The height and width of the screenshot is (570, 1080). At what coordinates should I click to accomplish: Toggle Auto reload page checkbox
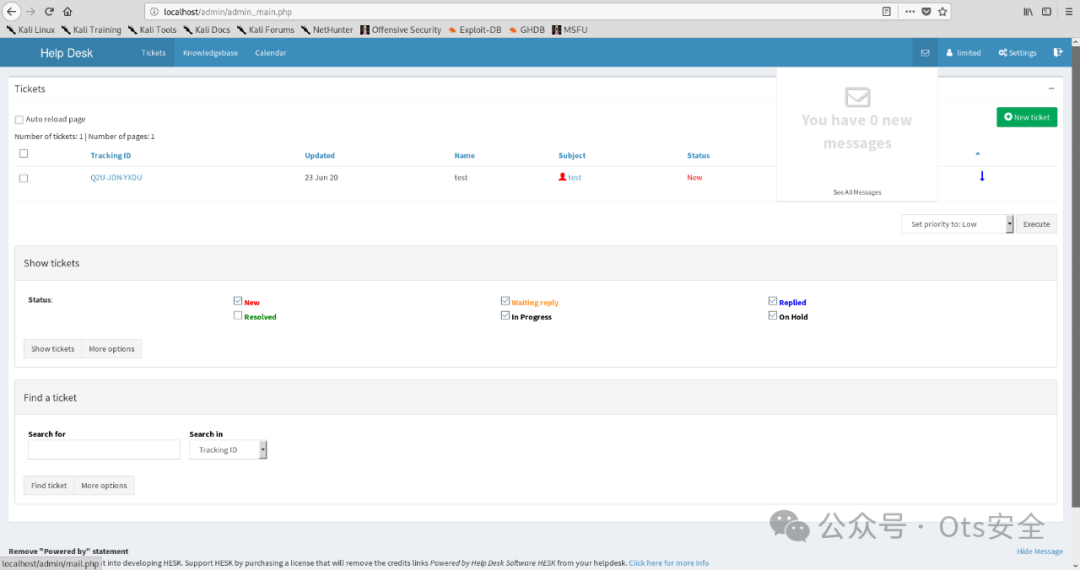coord(19,120)
